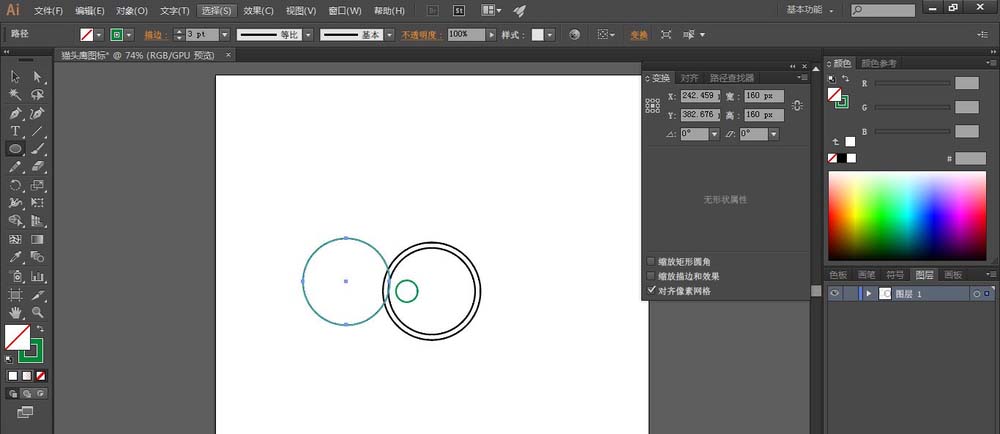
Task: Switch to 对齐 tab
Action: (x=689, y=78)
